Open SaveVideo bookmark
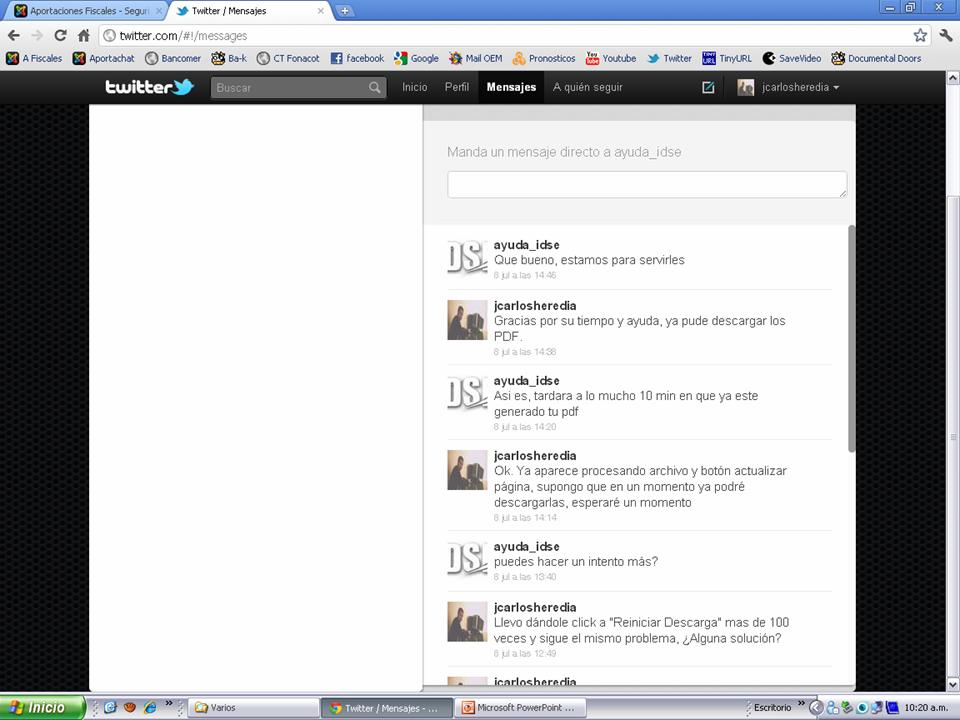Image resolution: width=960 pixels, height=720 pixels. (x=792, y=58)
